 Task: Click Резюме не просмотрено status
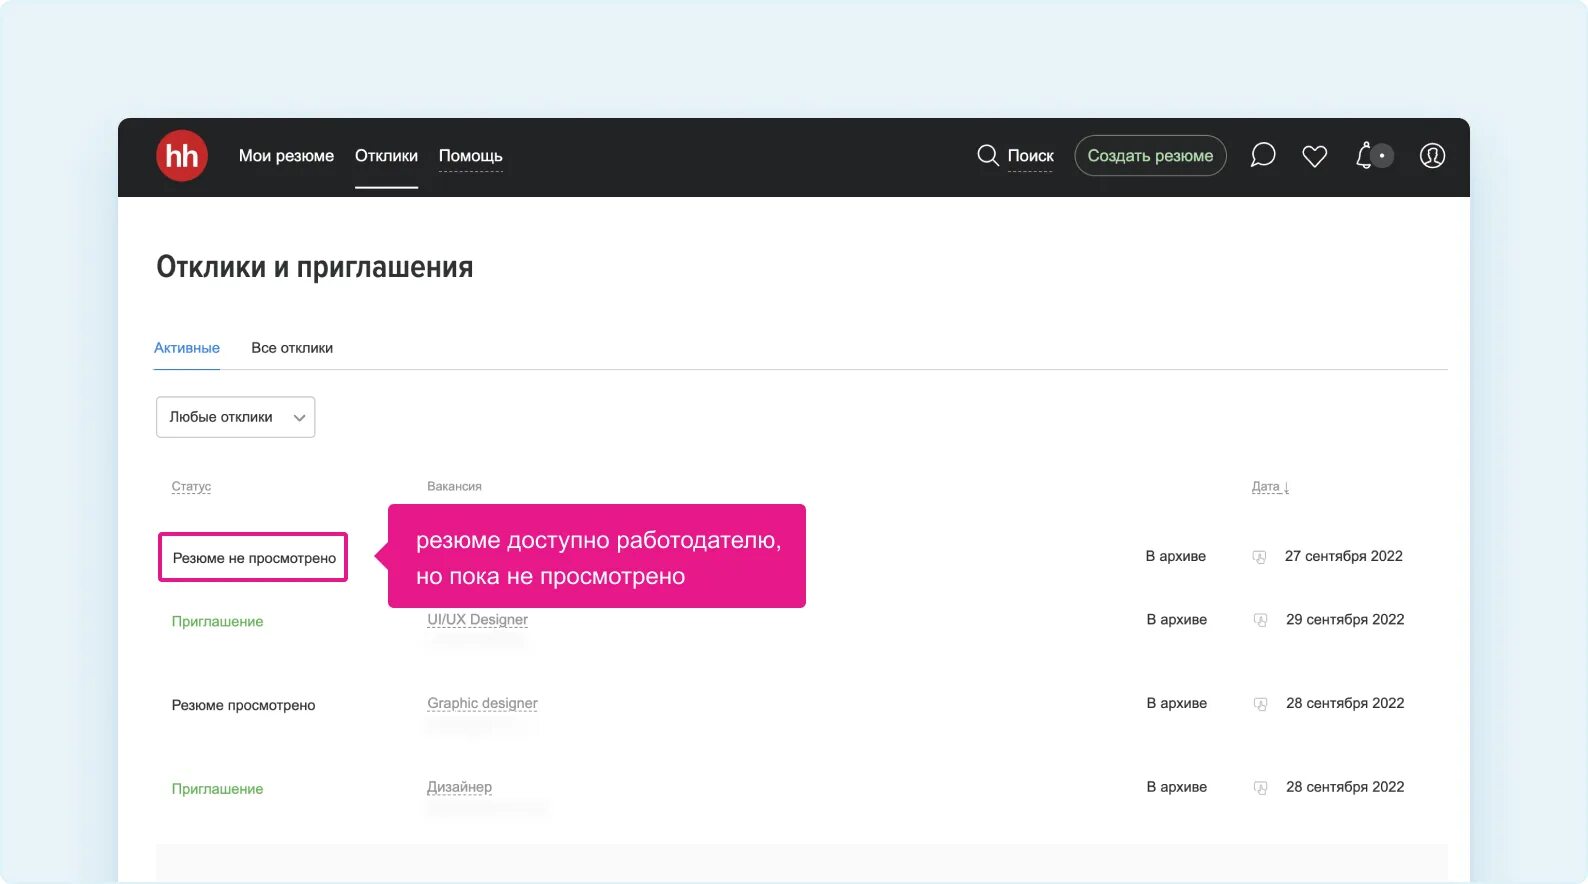click(254, 558)
